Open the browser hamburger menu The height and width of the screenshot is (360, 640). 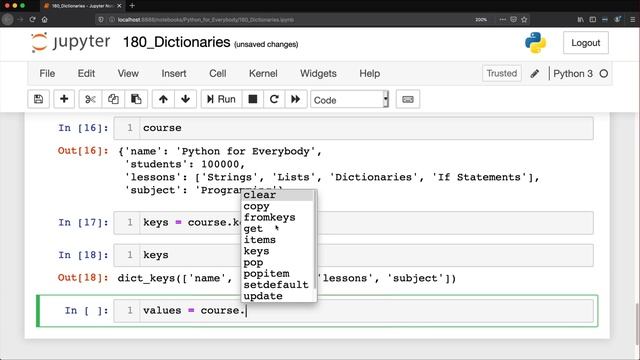tap(632, 19)
